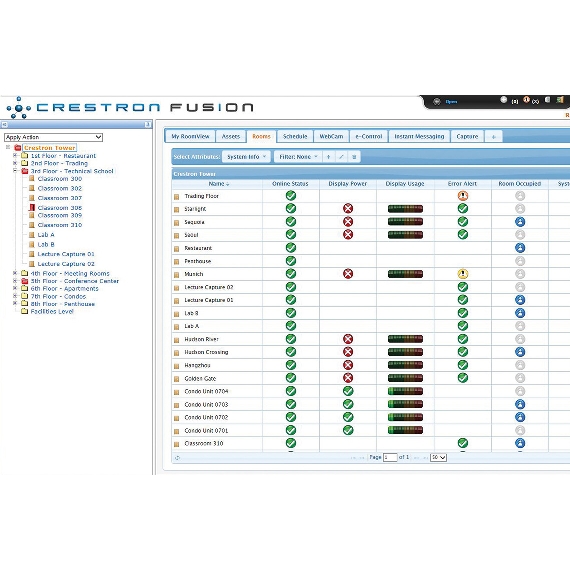
Task: Click the collapse arrow icon at left of the tree panel header
Action: (x=5, y=125)
